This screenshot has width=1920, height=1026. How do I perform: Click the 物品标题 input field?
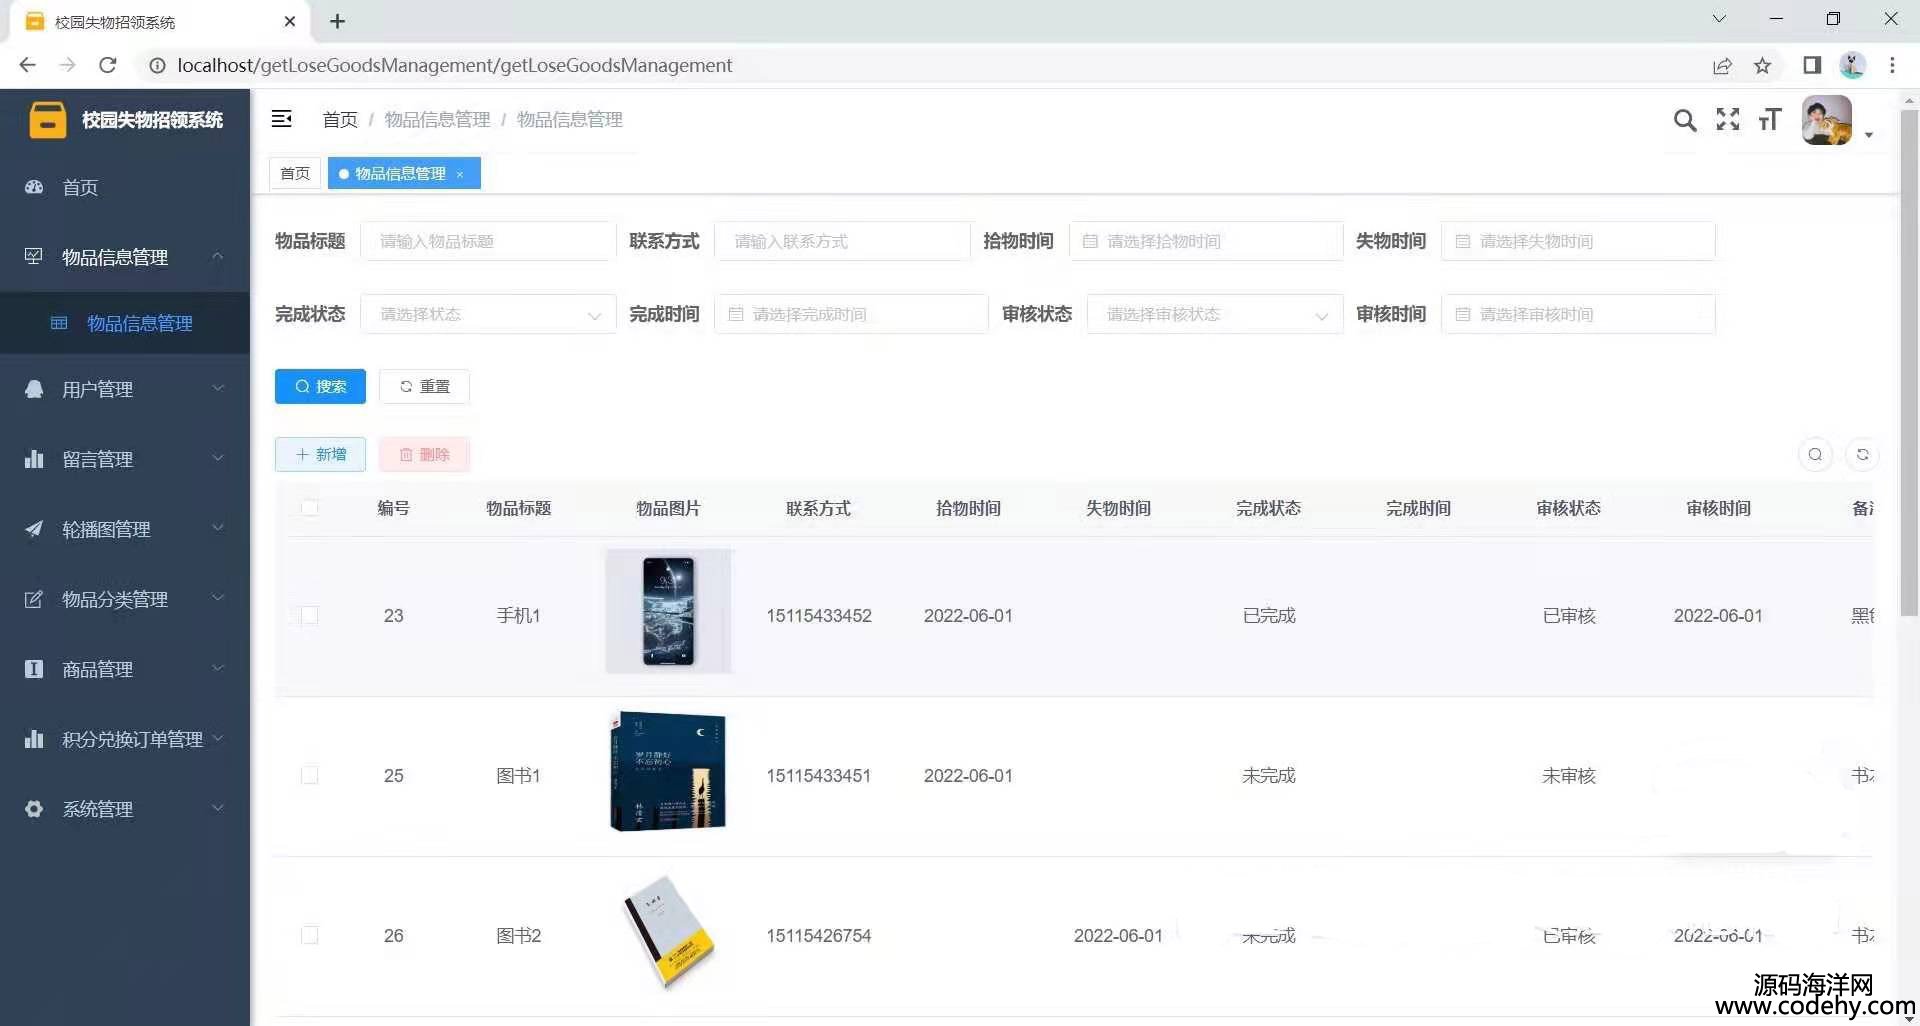488,242
